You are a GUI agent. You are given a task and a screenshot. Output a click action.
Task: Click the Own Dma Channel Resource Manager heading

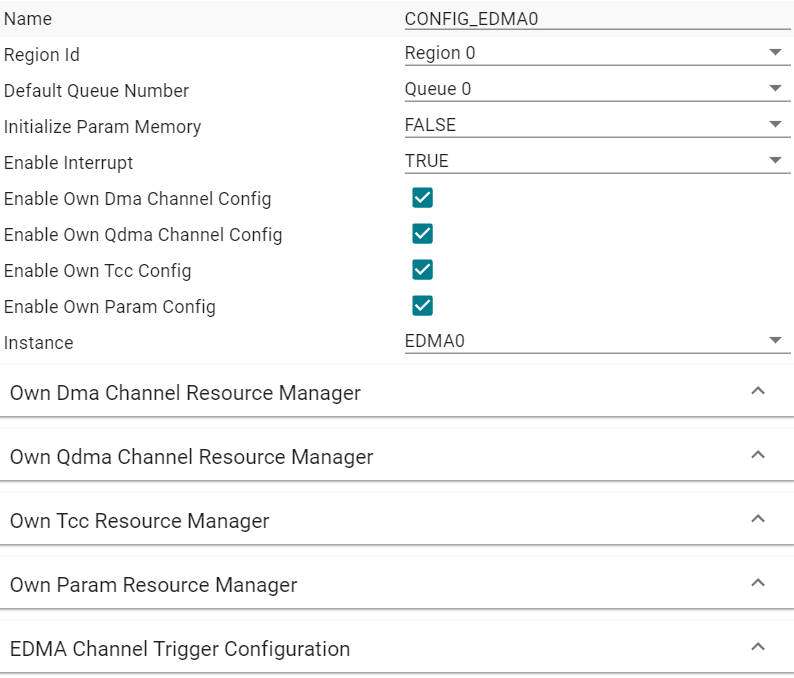[x=185, y=393]
